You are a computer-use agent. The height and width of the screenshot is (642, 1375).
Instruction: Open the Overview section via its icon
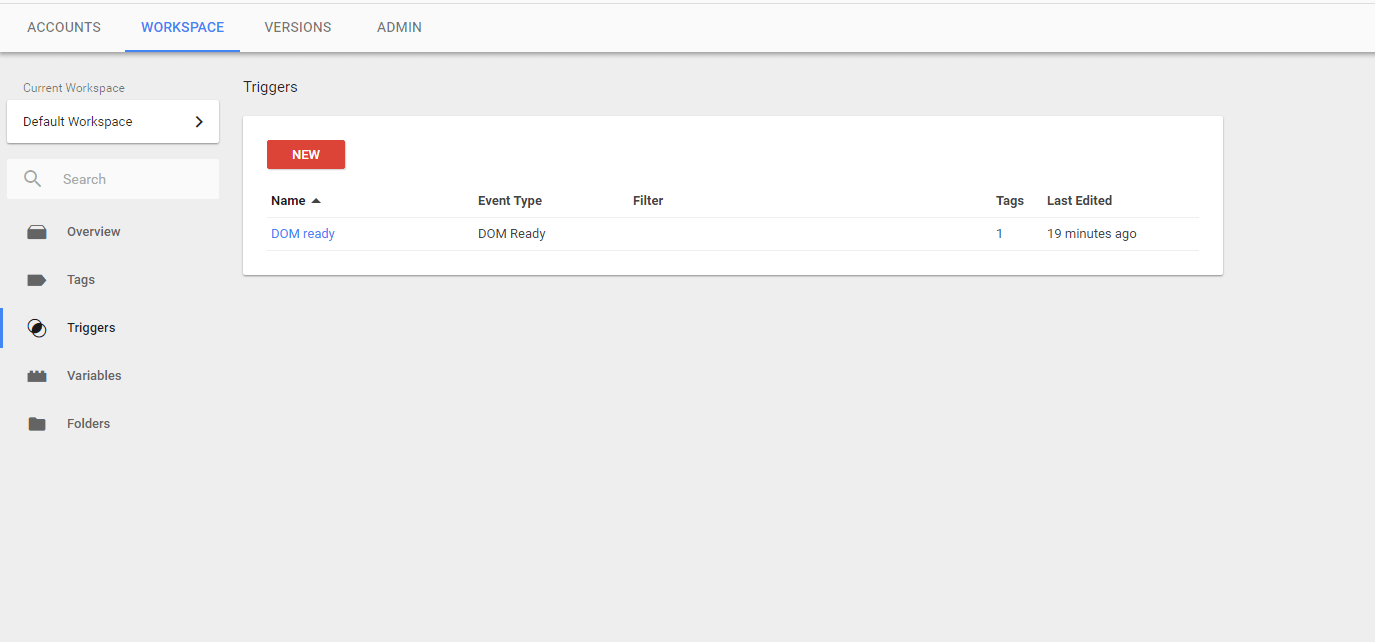[37, 232]
